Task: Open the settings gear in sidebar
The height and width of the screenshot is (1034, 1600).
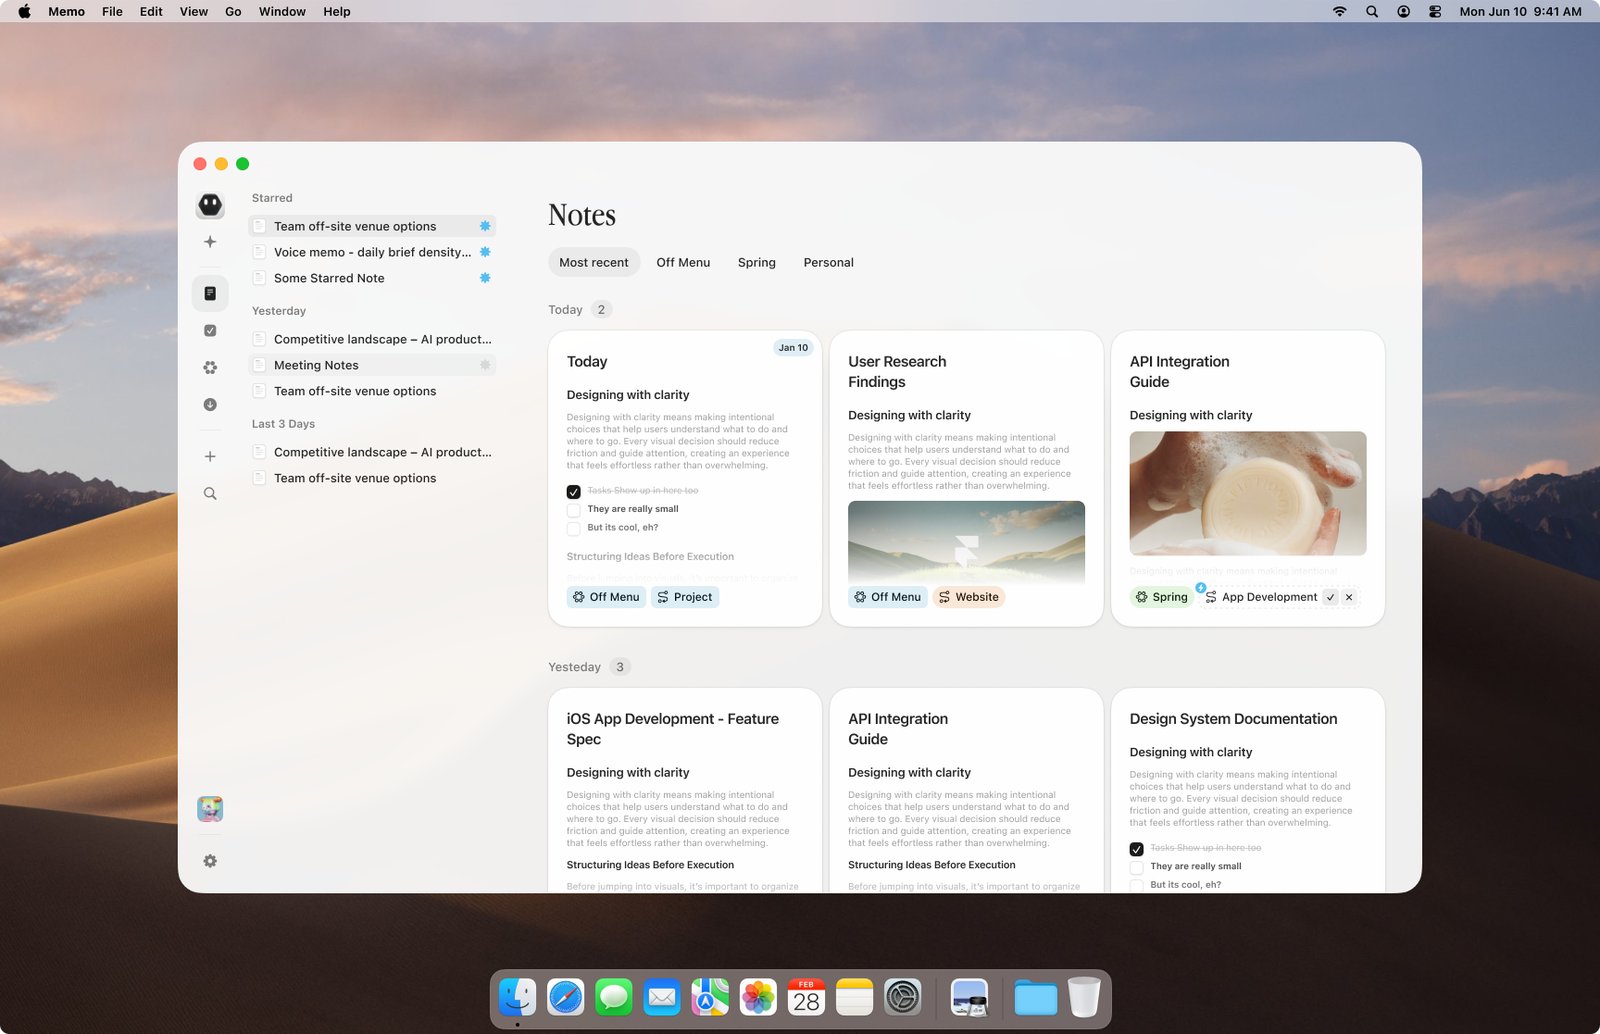Action: coord(210,861)
